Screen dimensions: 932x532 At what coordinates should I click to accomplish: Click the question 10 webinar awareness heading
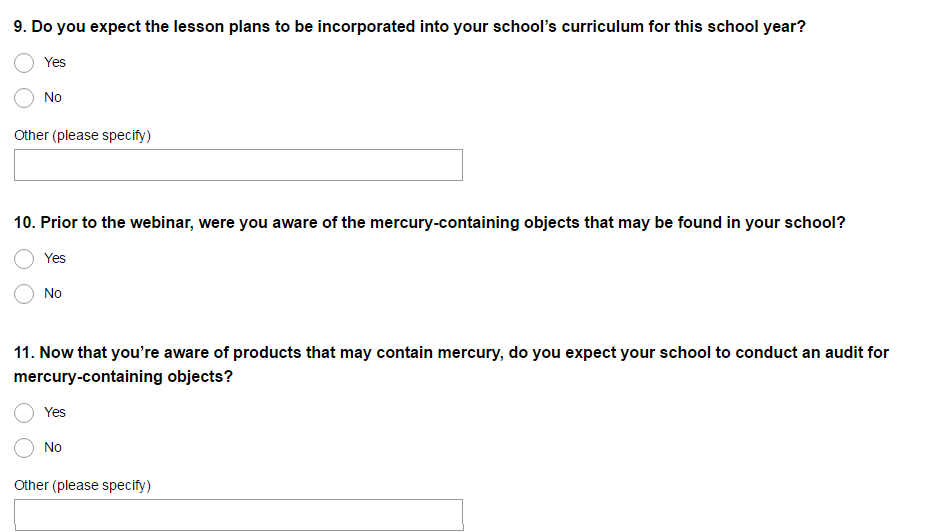point(429,222)
